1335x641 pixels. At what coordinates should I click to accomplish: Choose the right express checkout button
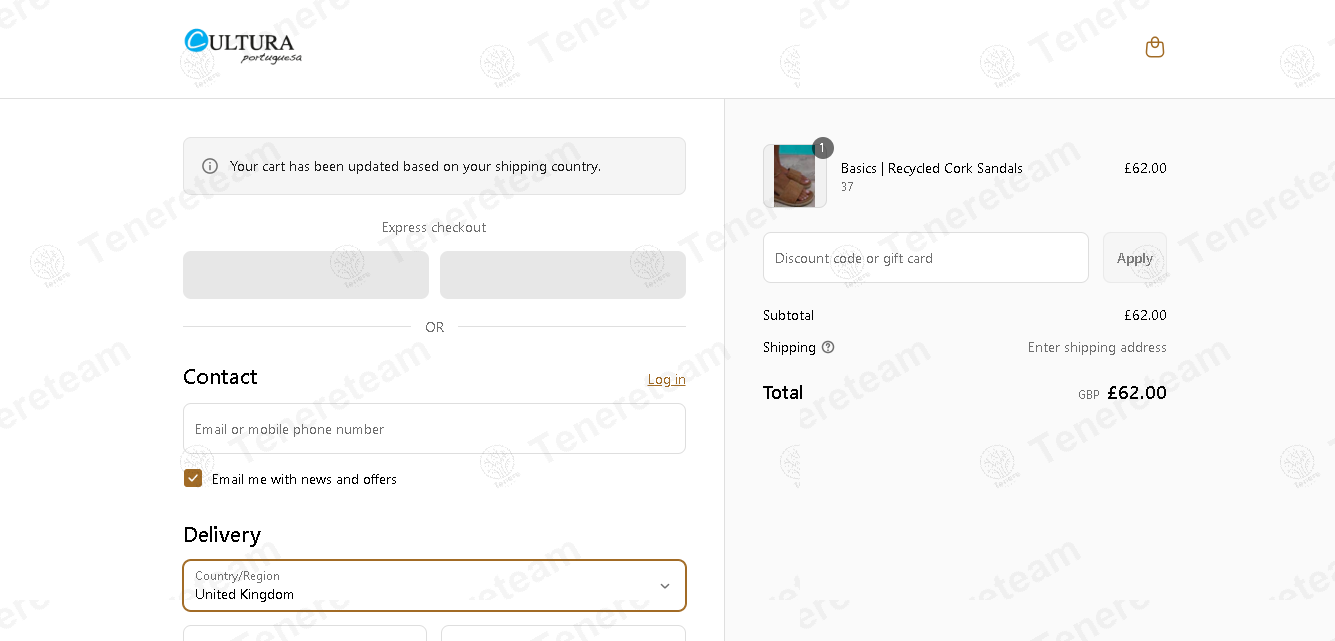563,275
